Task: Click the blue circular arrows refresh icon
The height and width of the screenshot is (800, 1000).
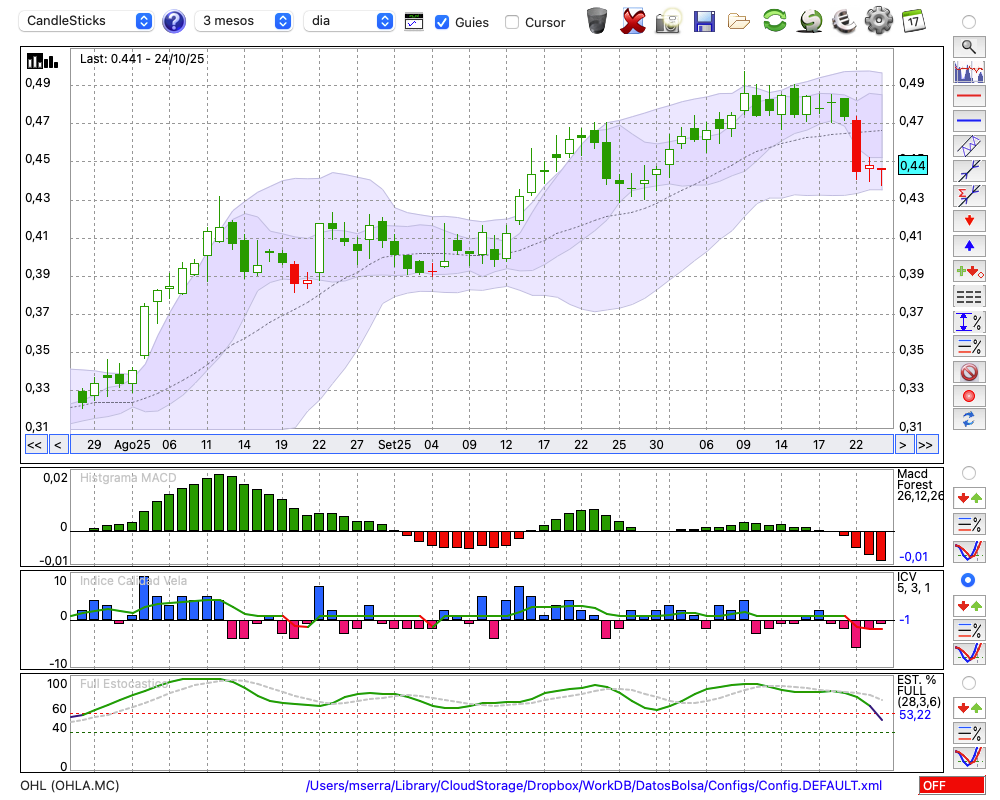Action: click(969, 419)
